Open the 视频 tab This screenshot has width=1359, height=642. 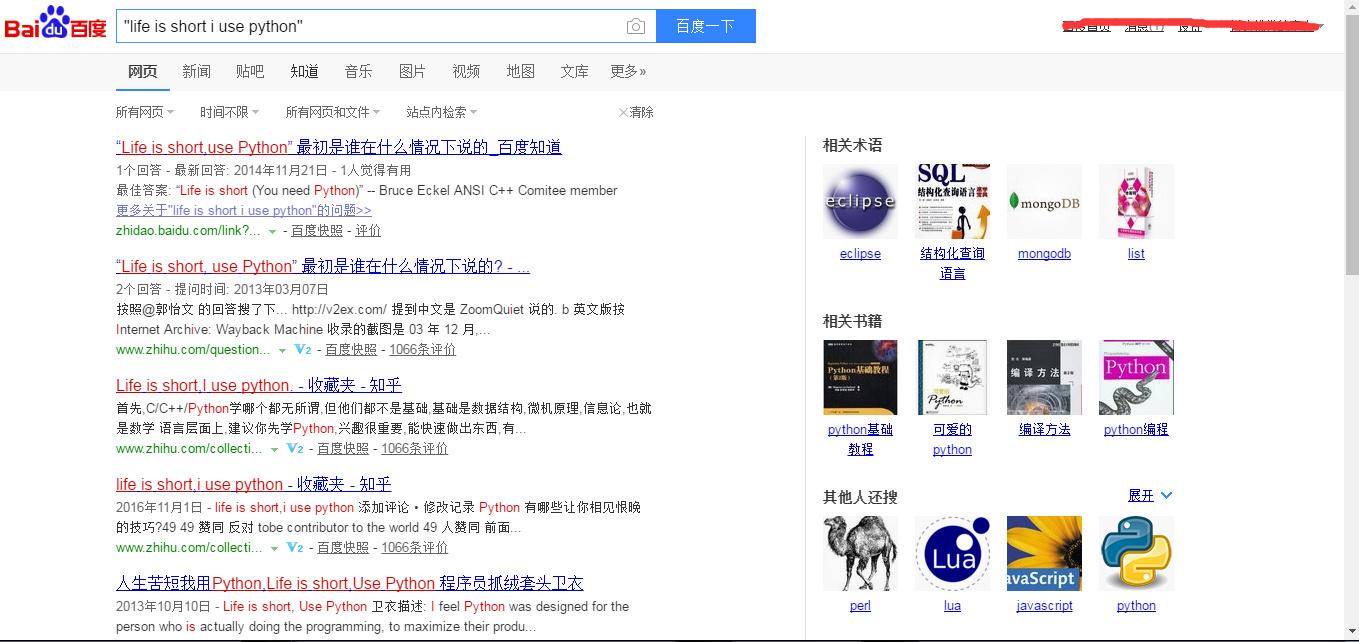466,71
